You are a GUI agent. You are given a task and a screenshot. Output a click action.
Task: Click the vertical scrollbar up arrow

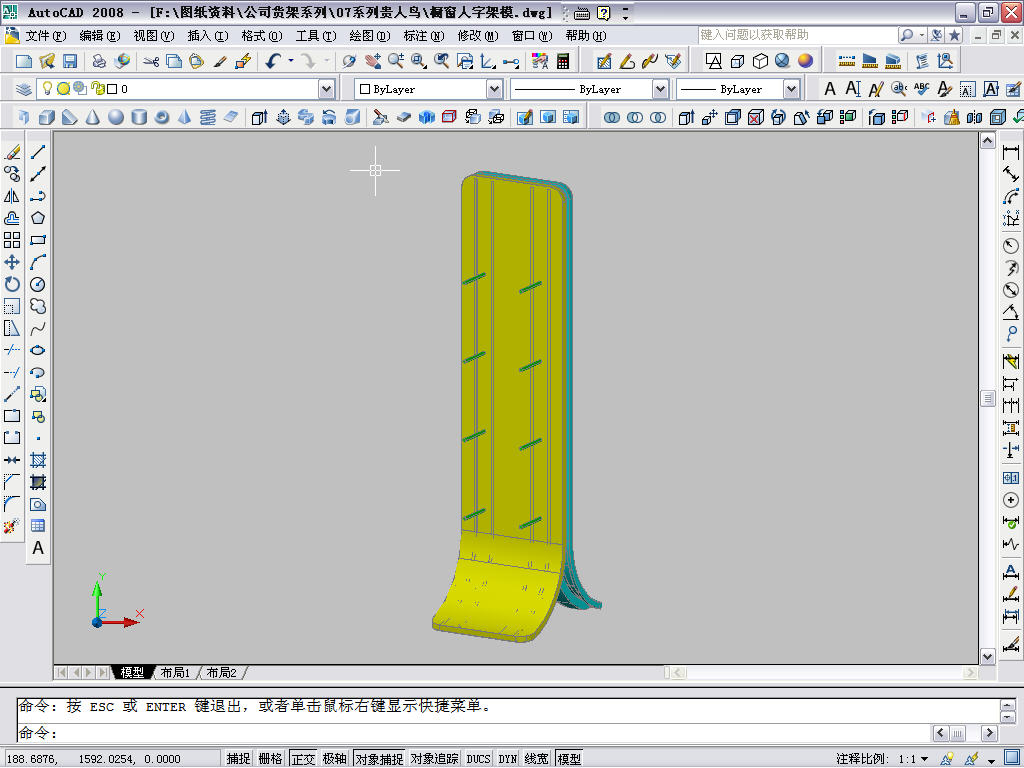click(987, 140)
